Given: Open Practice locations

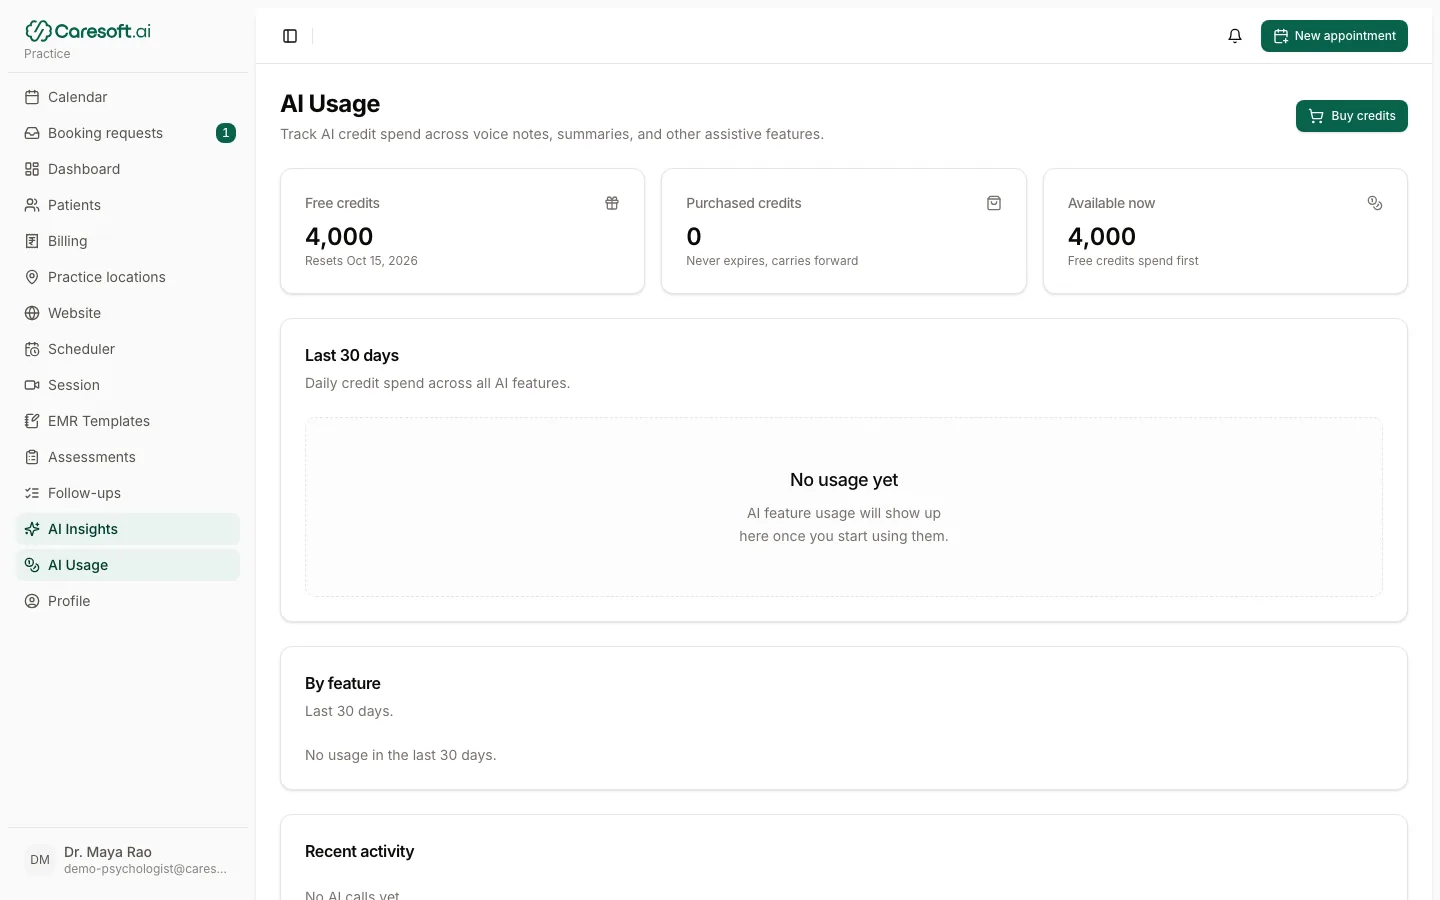Looking at the screenshot, I should click(x=128, y=277).
